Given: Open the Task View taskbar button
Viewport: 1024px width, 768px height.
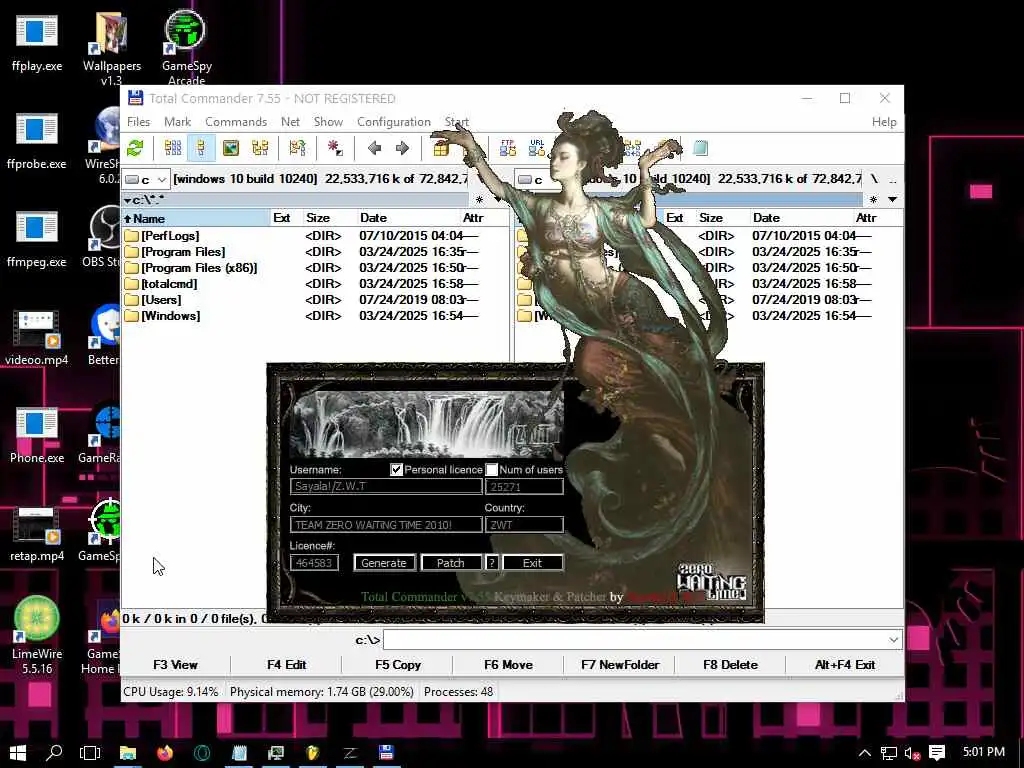Looking at the screenshot, I should [x=90, y=752].
